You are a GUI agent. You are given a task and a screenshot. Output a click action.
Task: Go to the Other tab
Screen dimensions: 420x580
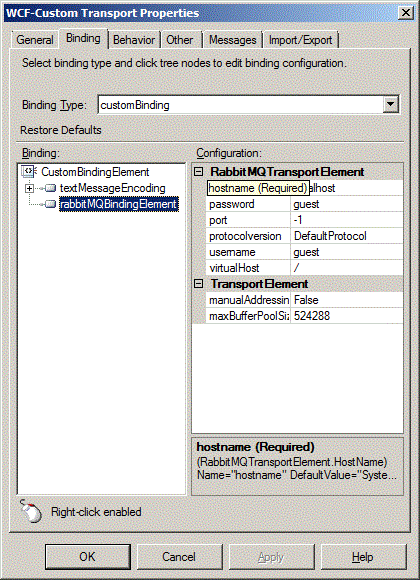click(x=179, y=40)
